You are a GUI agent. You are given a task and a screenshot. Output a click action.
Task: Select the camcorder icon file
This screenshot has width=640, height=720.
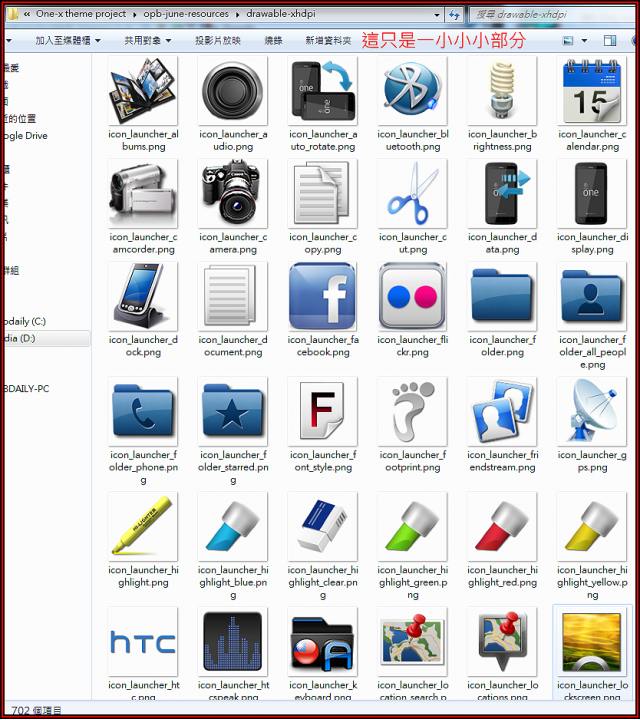143,194
